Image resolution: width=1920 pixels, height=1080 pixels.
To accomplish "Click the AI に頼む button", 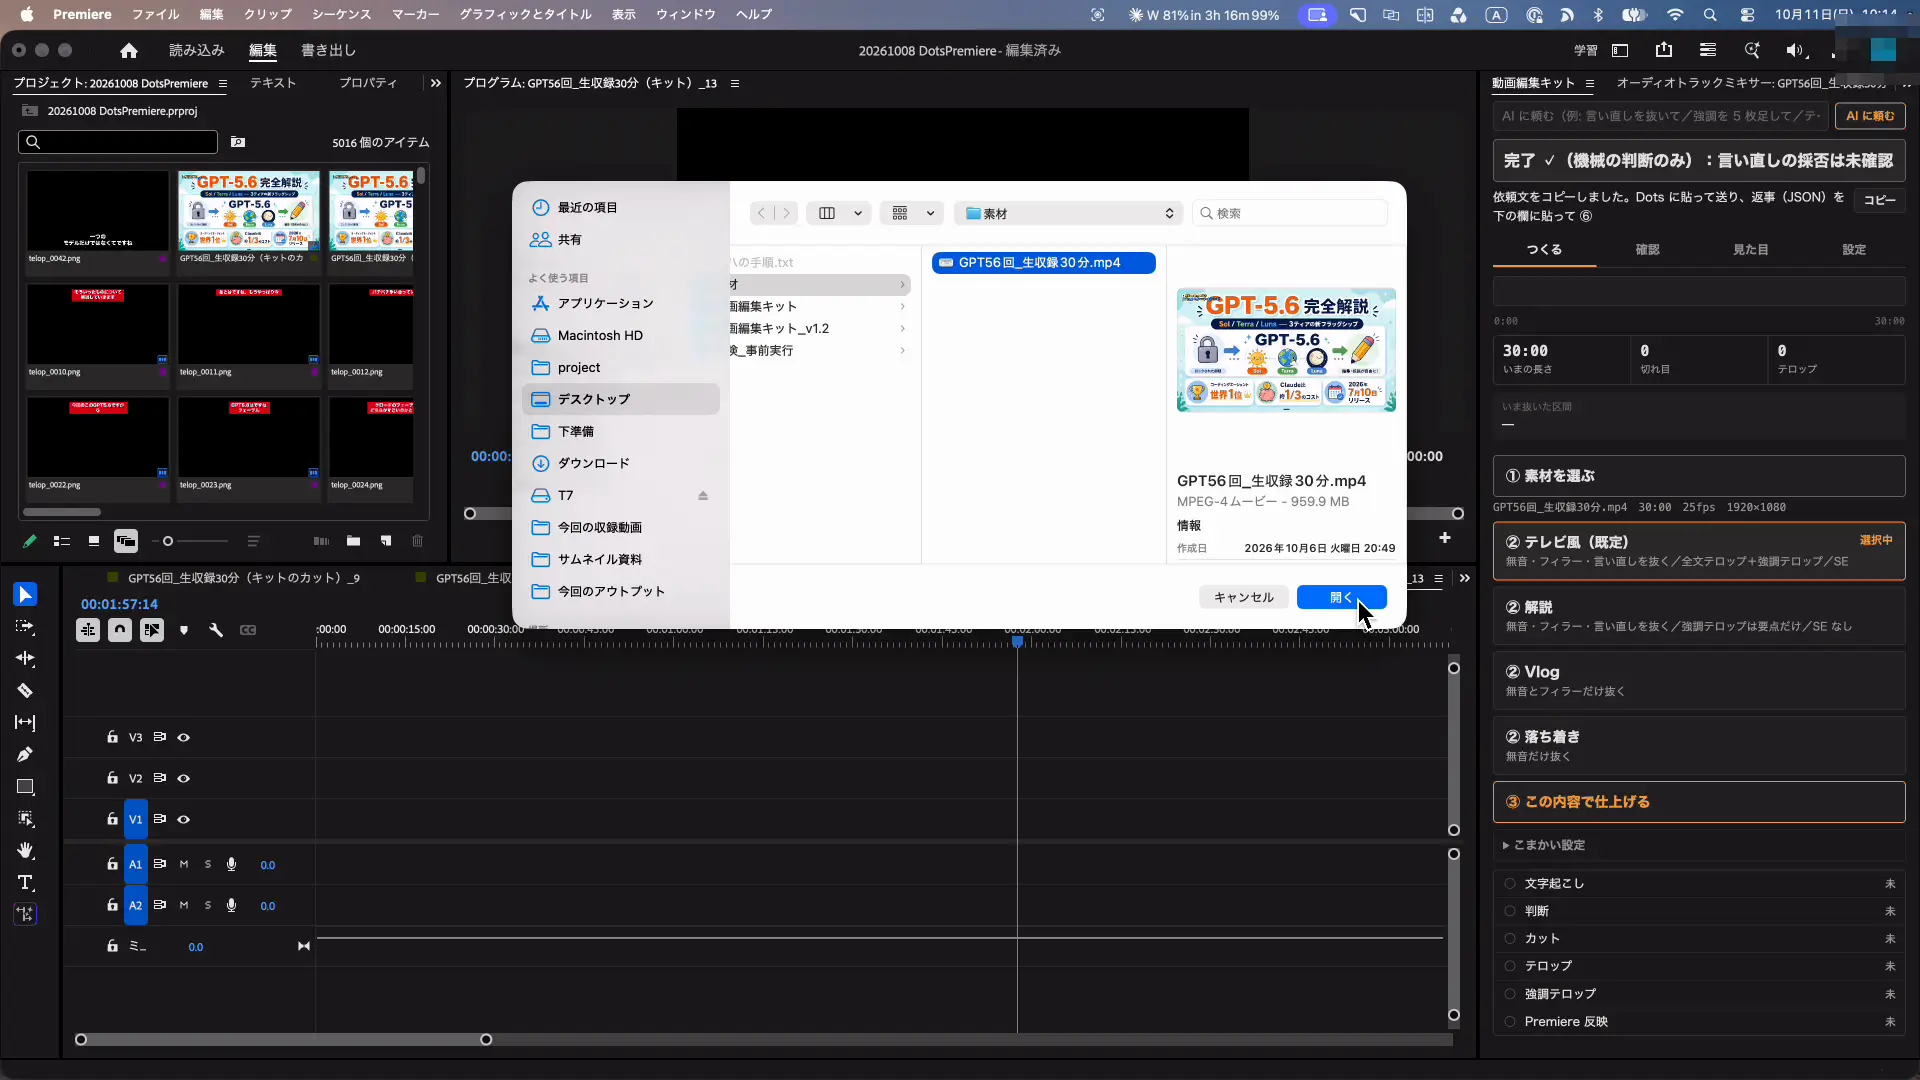I will click(x=1869, y=117).
